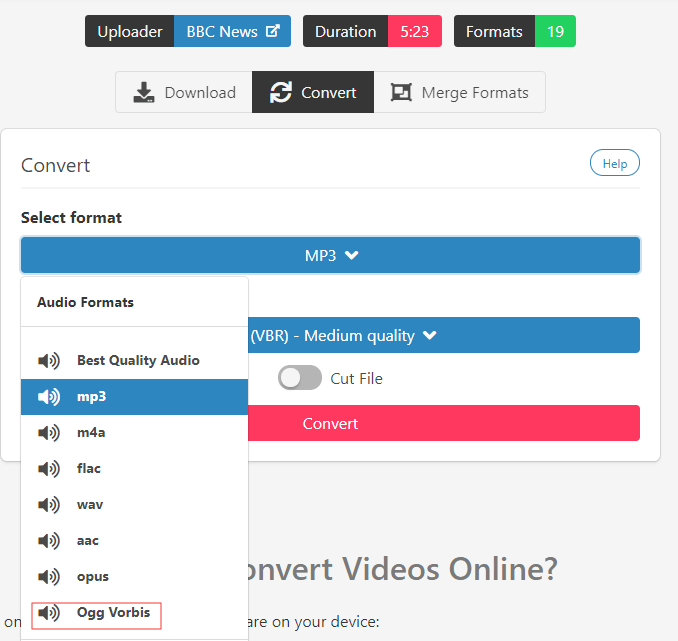Click speaker icon beside Ogg Vorbis
Viewport: 678px width, 641px height.
point(49,612)
